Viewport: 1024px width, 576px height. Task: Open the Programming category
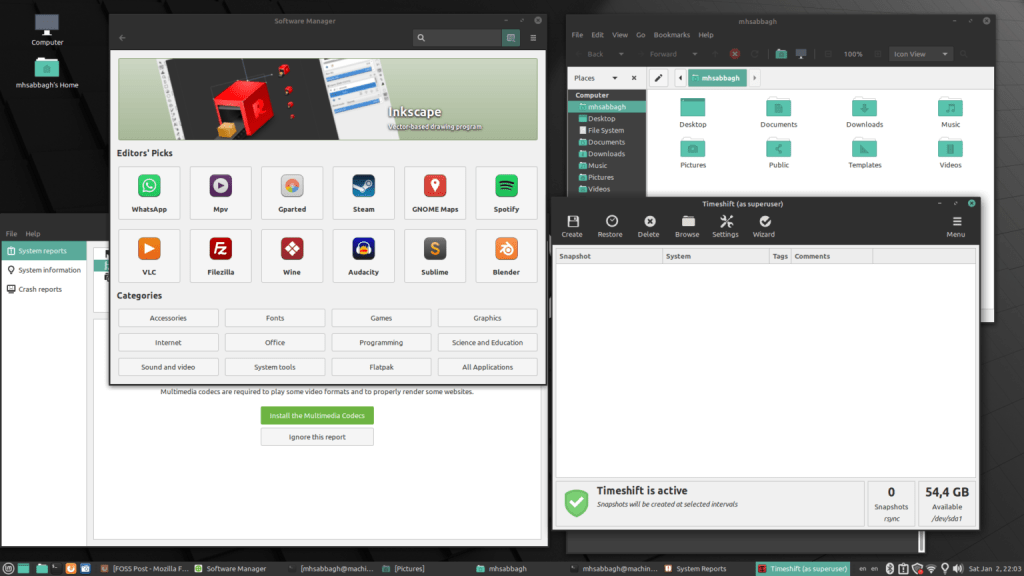[x=381, y=343]
